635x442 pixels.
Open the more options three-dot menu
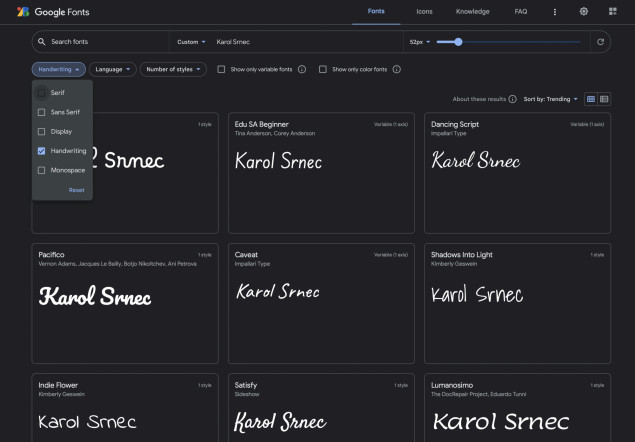pyautogui.click(x=555, y=12)
